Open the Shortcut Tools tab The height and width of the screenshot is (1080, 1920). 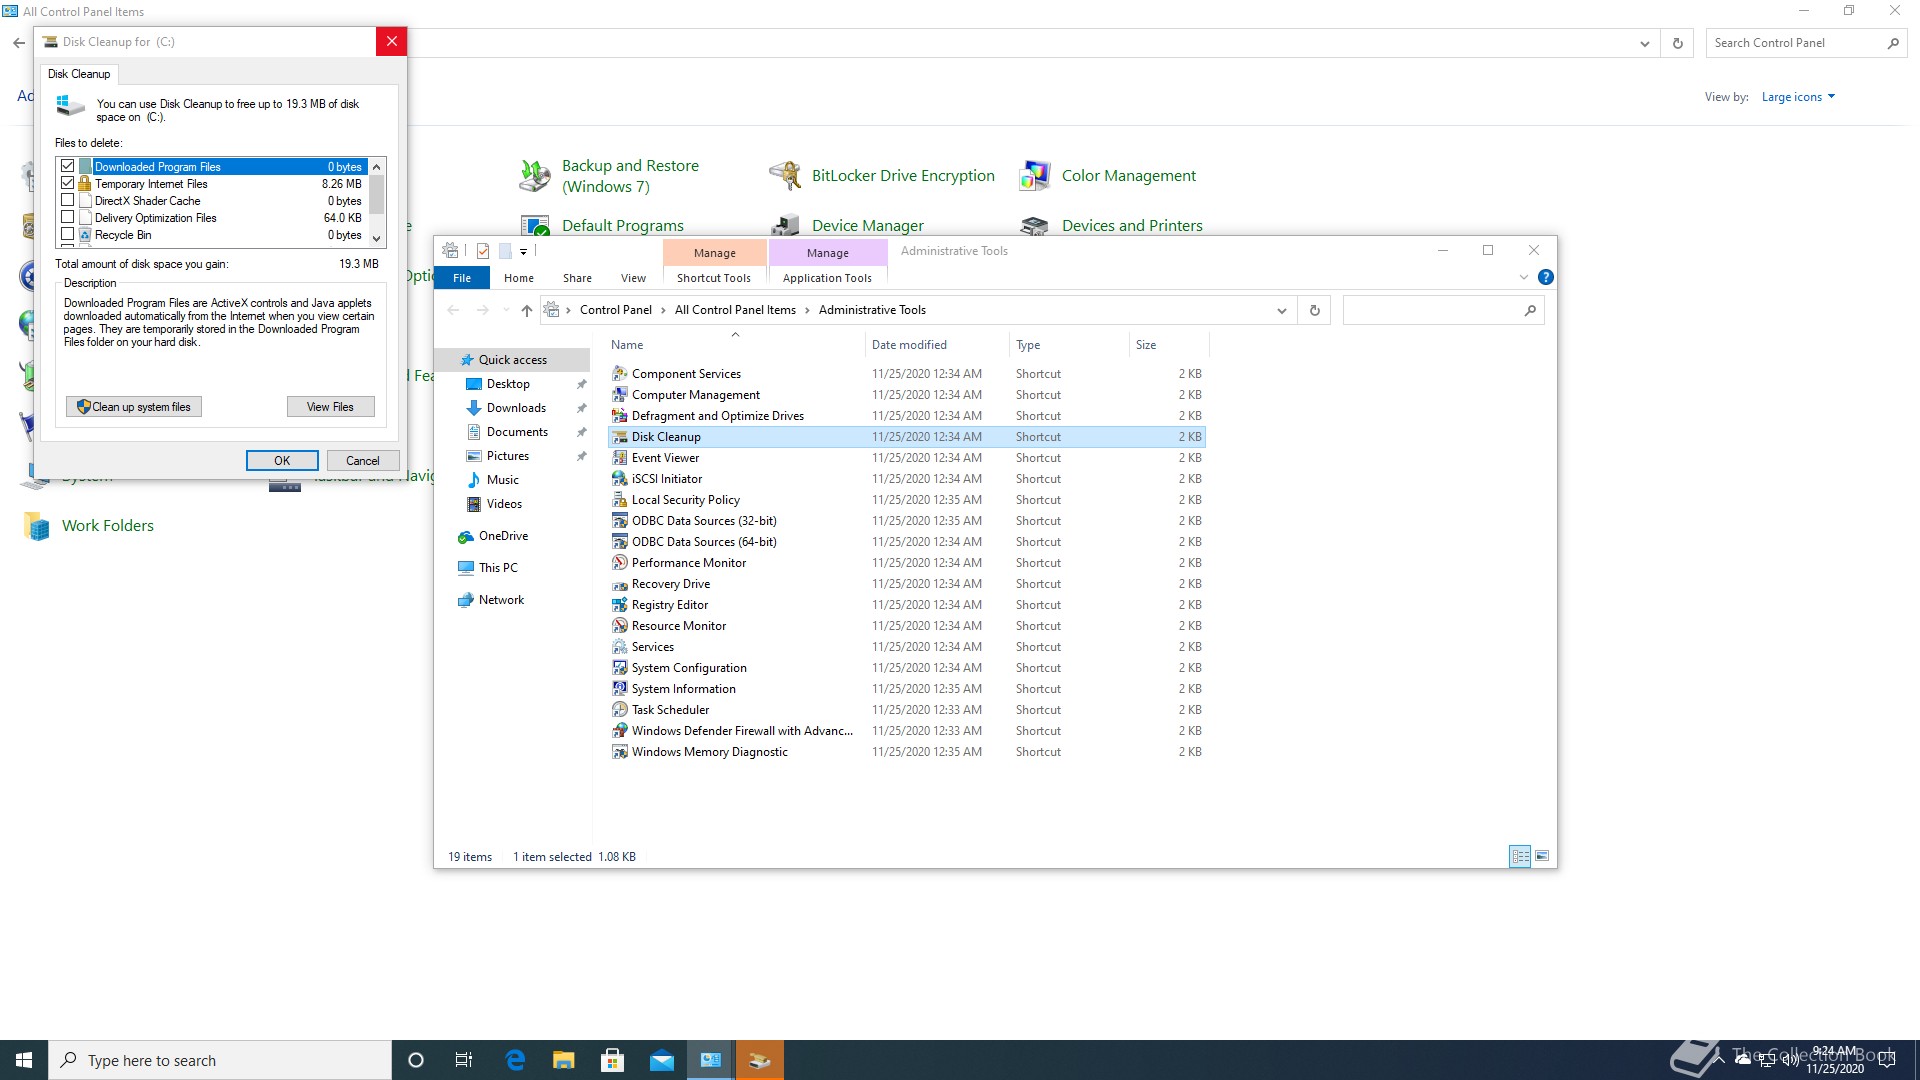(714, 278)
